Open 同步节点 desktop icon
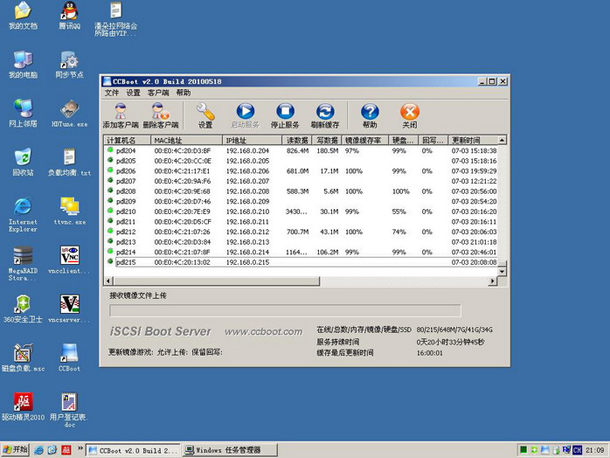This screenshot has width=610, height=458. click(70, 64)
